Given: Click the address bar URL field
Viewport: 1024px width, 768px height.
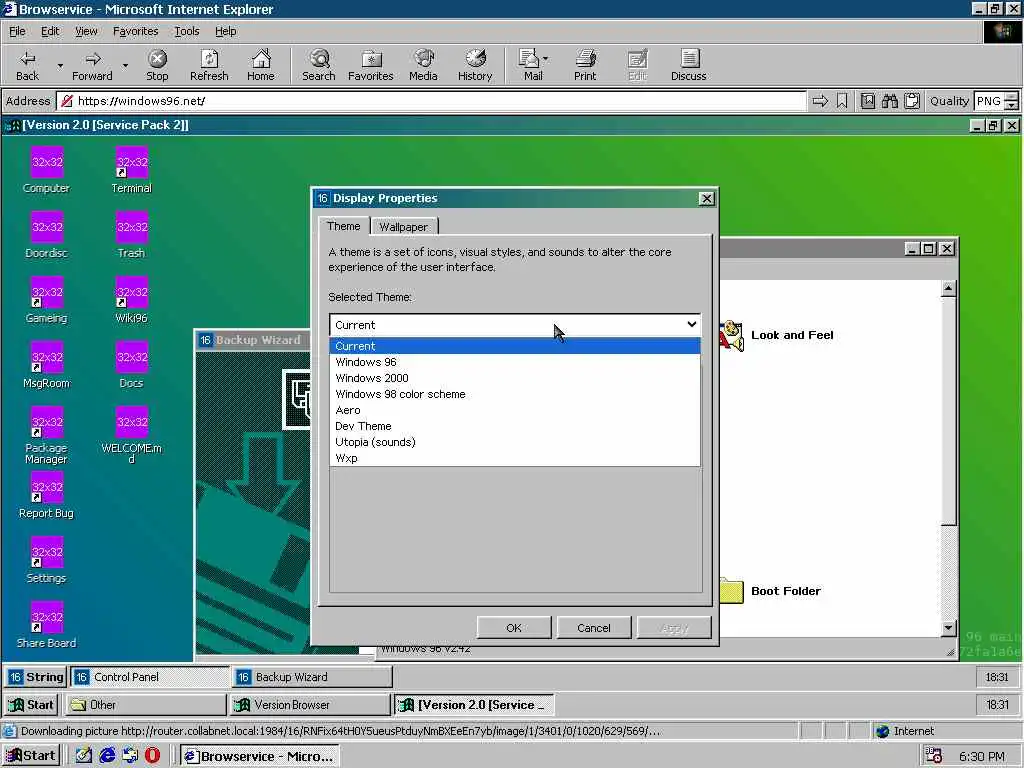Looking at the screenshot, I should point(431,101).
